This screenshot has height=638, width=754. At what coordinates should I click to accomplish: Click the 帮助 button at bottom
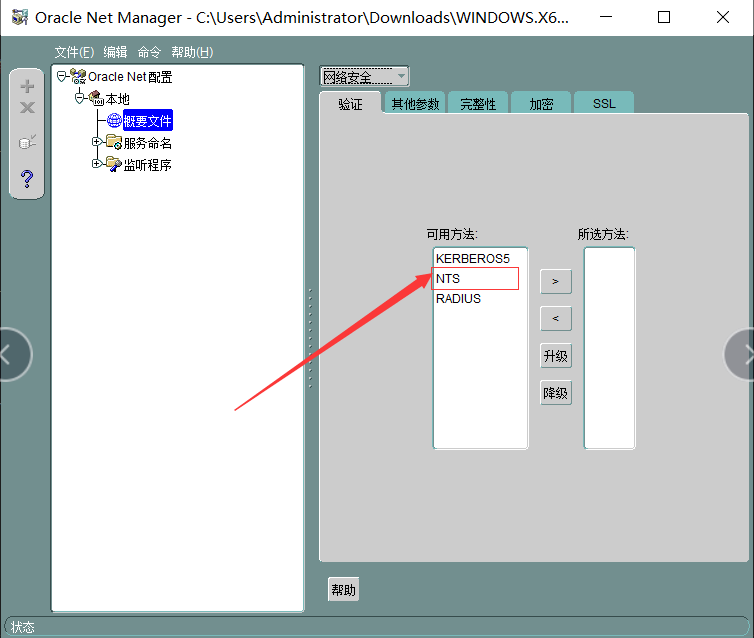pyautogui.click(x=343, y=589)
